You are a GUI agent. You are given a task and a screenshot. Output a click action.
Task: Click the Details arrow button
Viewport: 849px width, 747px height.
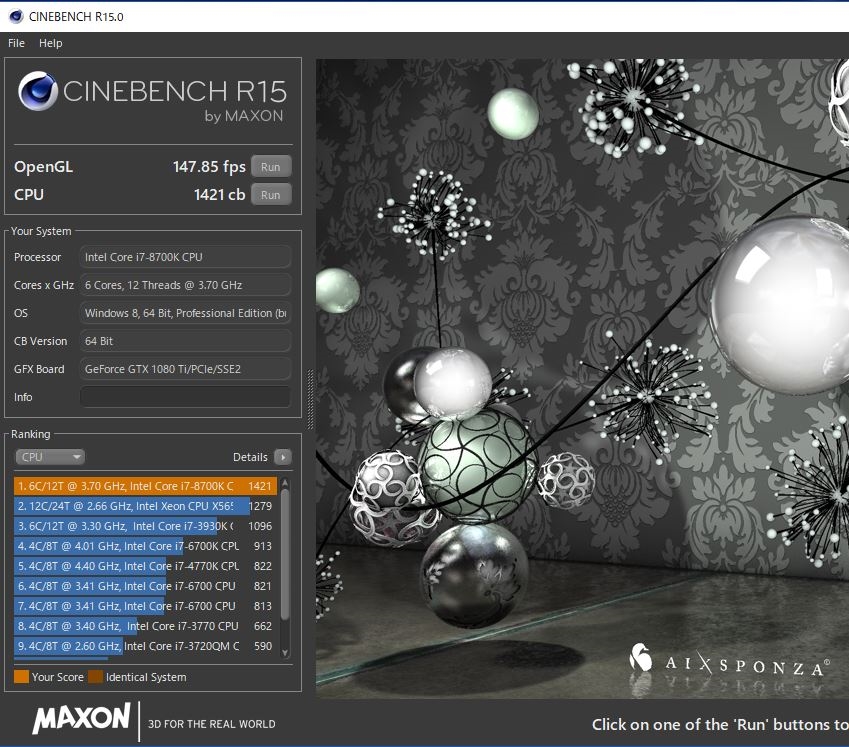tap(283, 457)
